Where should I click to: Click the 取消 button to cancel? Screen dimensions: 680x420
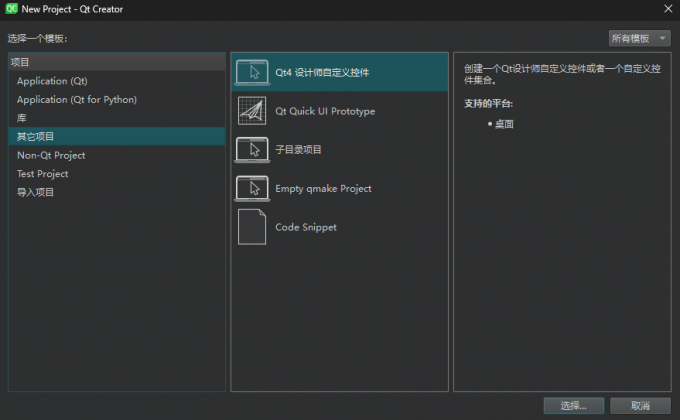[640, 406]
